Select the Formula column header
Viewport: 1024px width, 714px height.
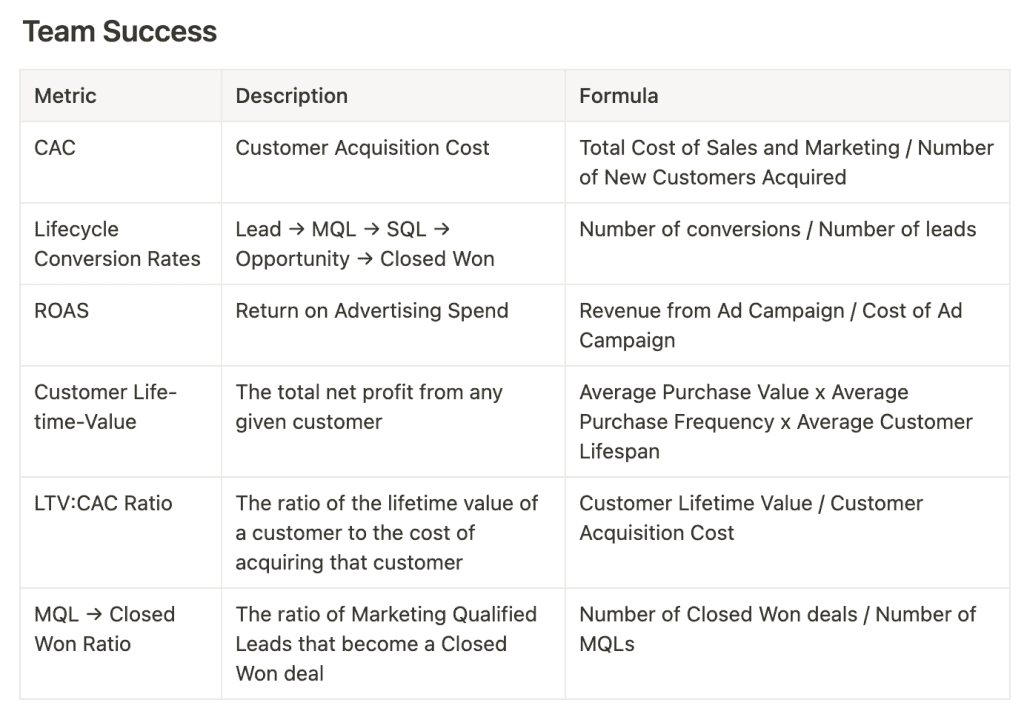tap(787, 95)
